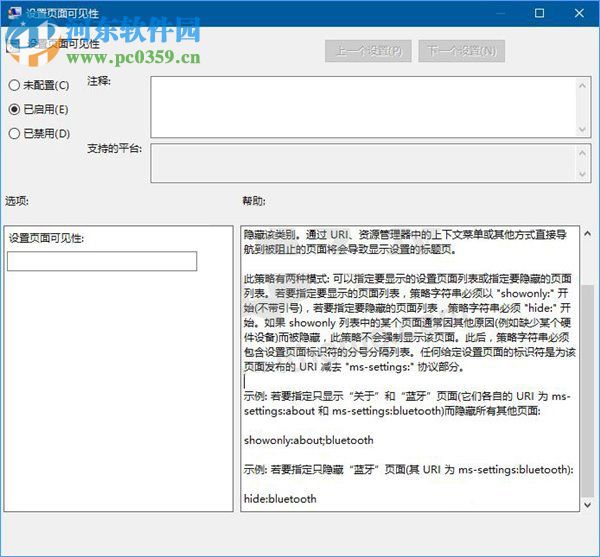Click the hide:bluetooth example text
This screenshot has height=557, width=600.
pyautogui.click(x=280, y=499)
